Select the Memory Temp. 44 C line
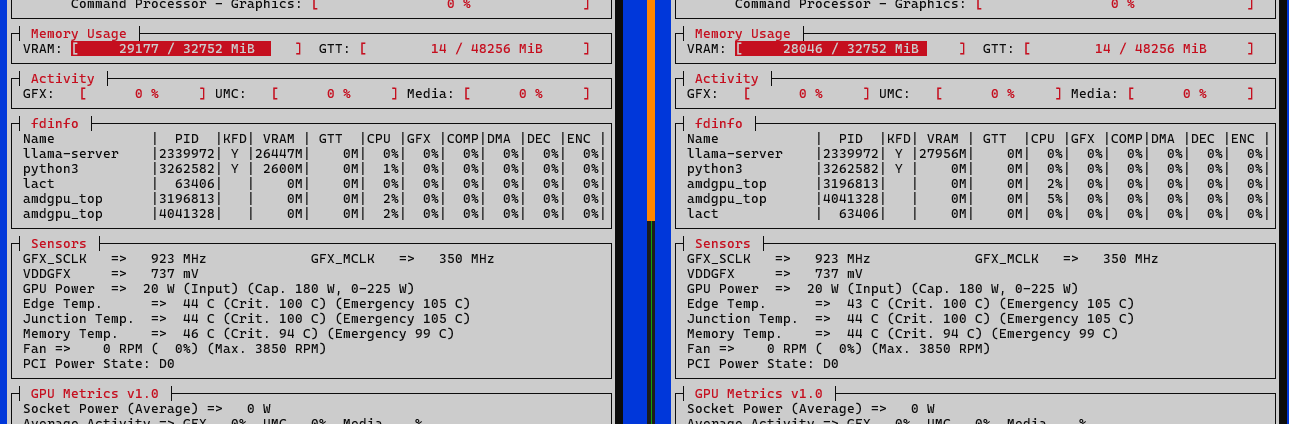The height and width of the screenshot is (424, 1289). point(902,334)
